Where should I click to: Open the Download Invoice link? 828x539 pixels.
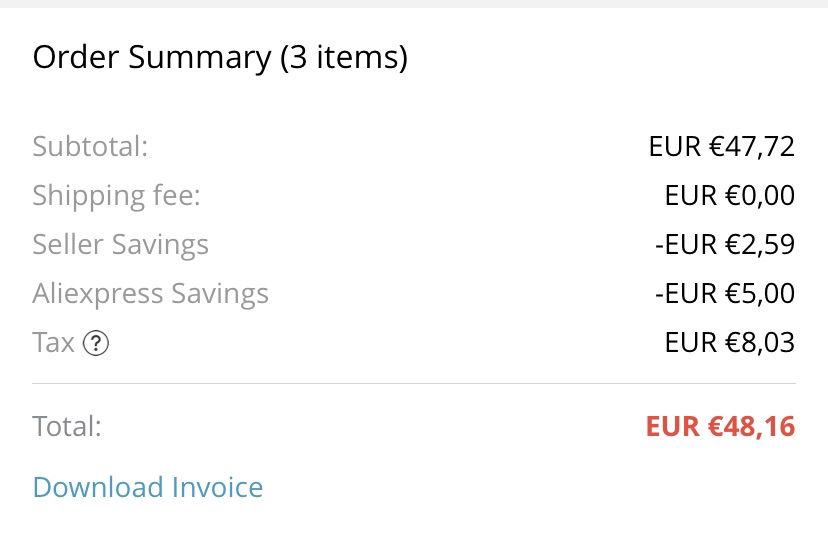click(148, 487)
